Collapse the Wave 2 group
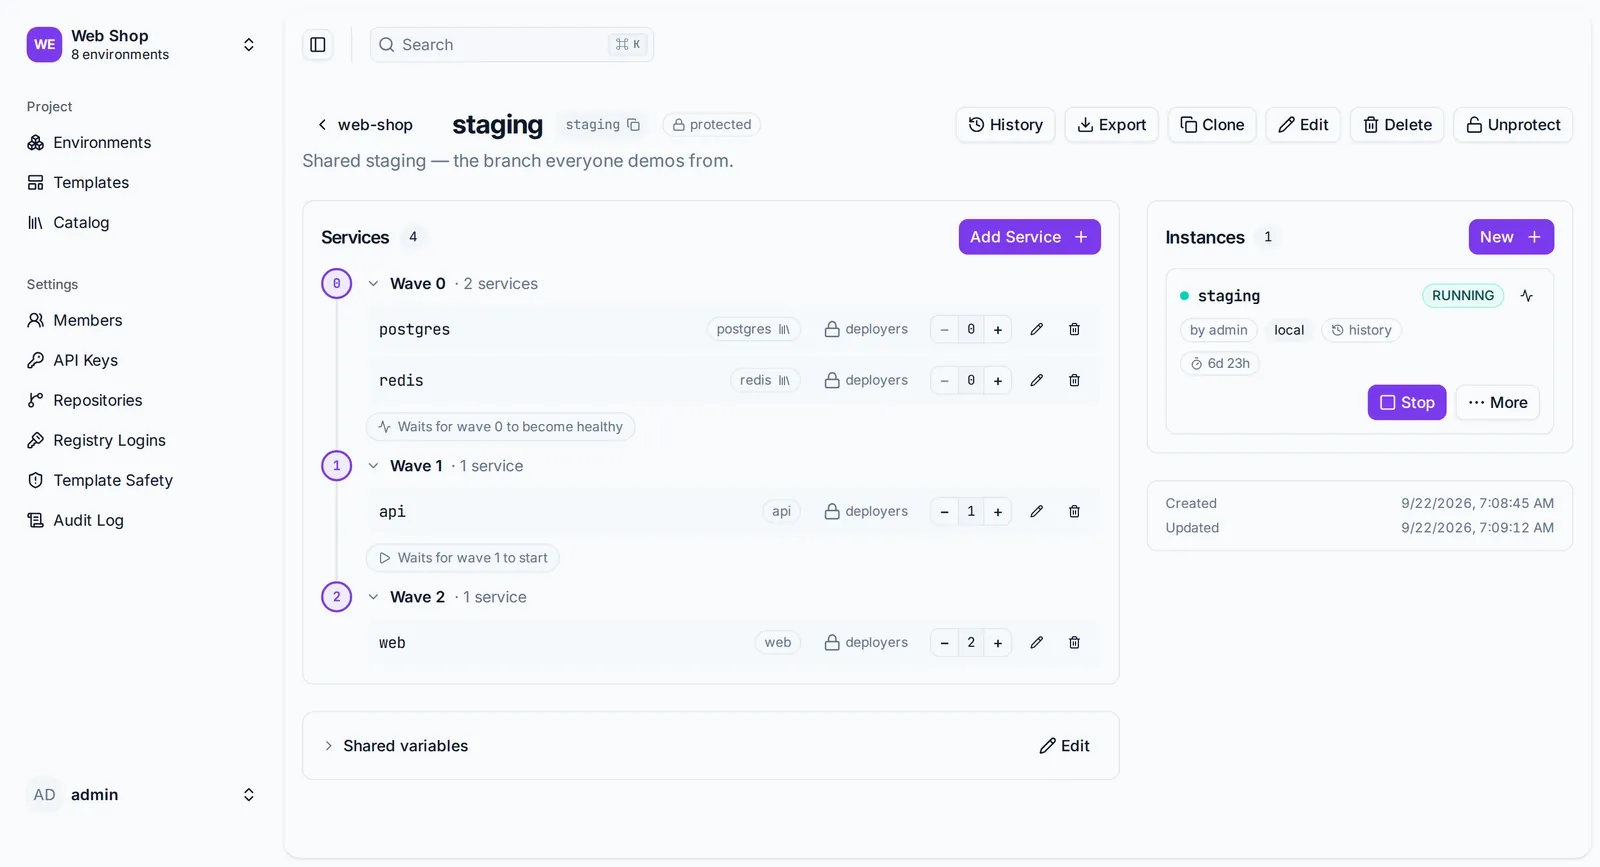Image resolution: width=1600 pixels, height=867 pixels. coord(373,597)
